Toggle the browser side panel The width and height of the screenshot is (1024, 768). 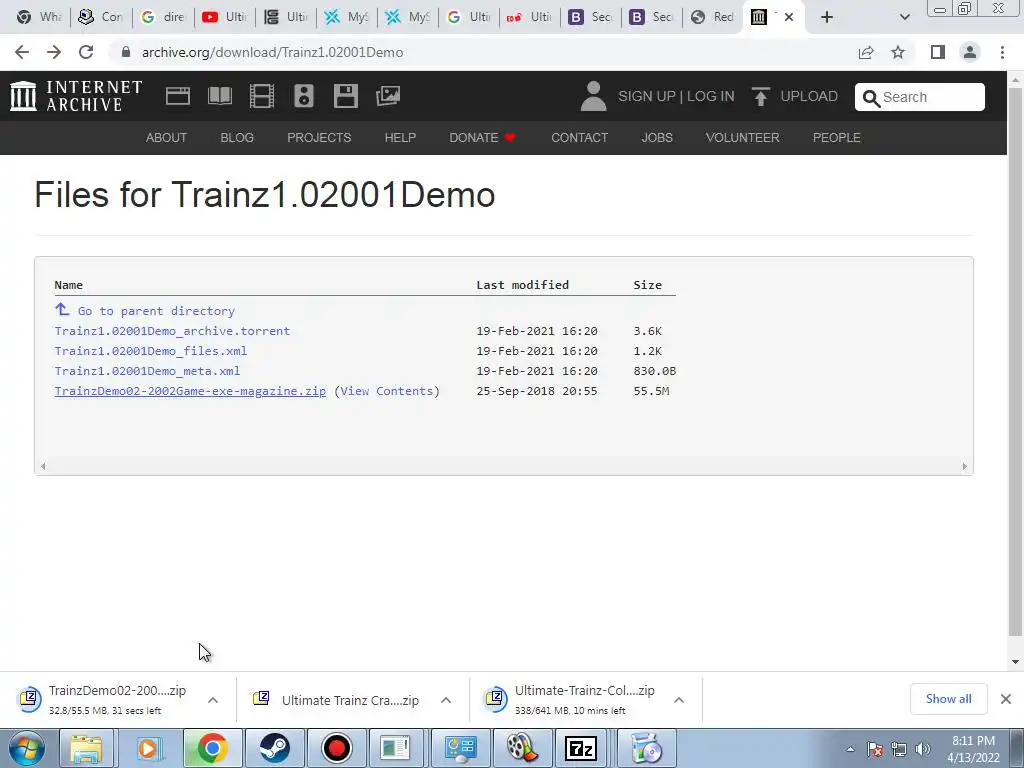click(938, 52)
